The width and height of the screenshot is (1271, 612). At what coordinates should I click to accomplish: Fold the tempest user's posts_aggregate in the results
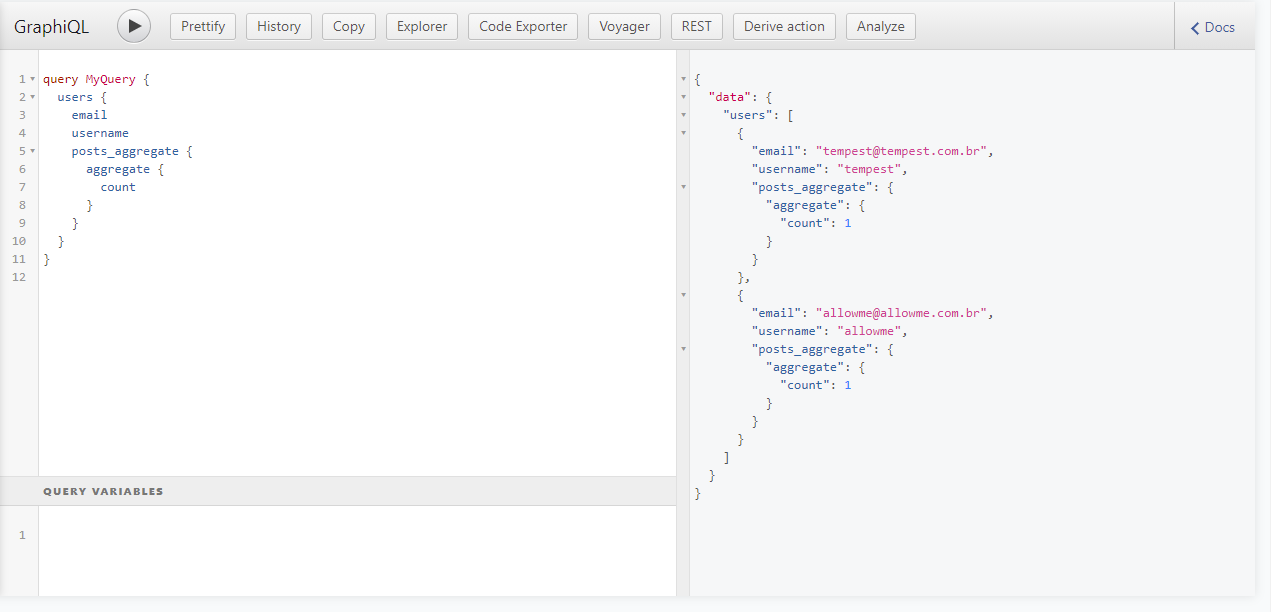click(684, 187)
